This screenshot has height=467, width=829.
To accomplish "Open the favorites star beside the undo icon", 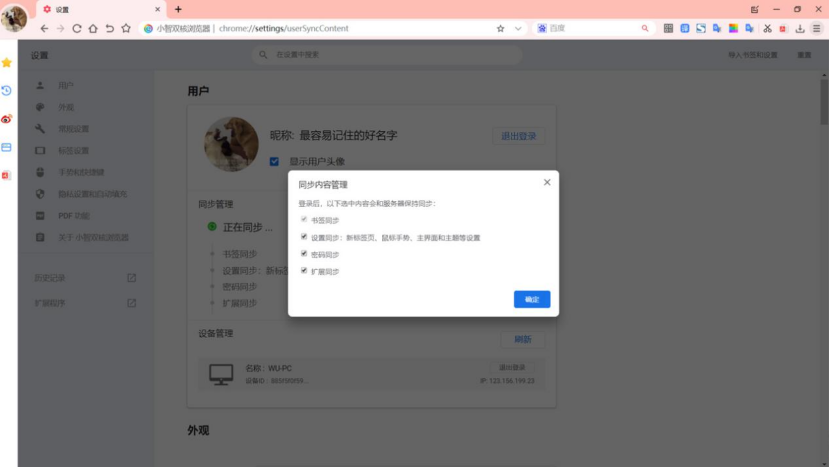I will pyautogui.click(x=126, y=29).
